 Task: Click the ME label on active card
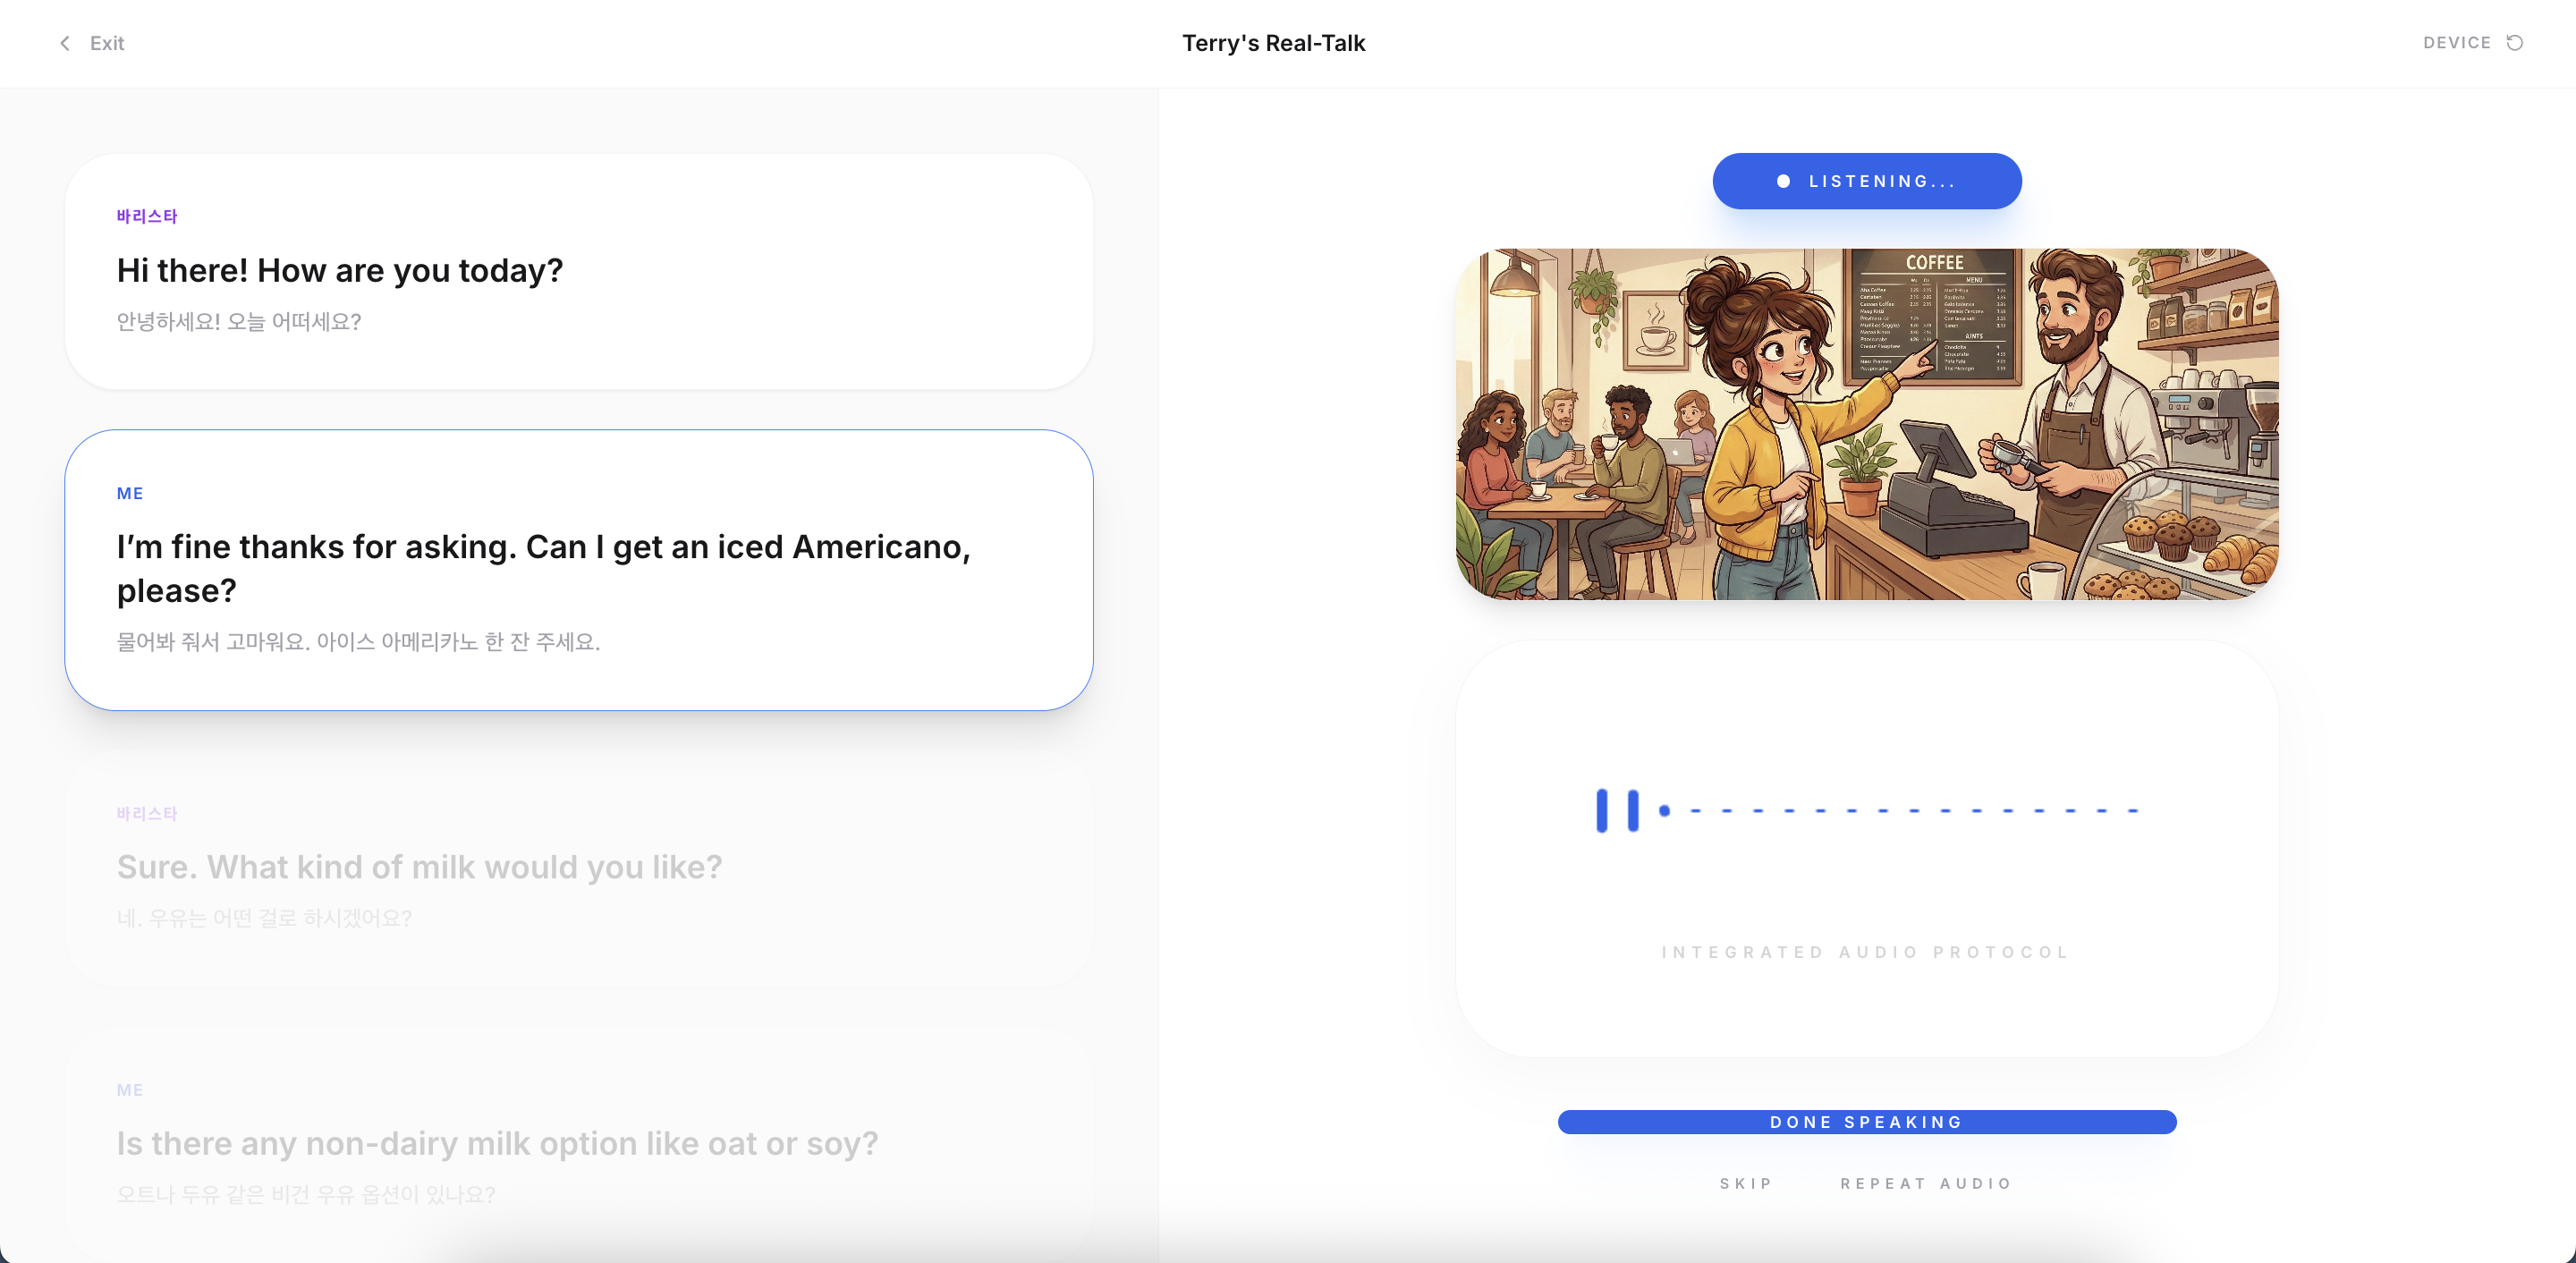point(130,493)
